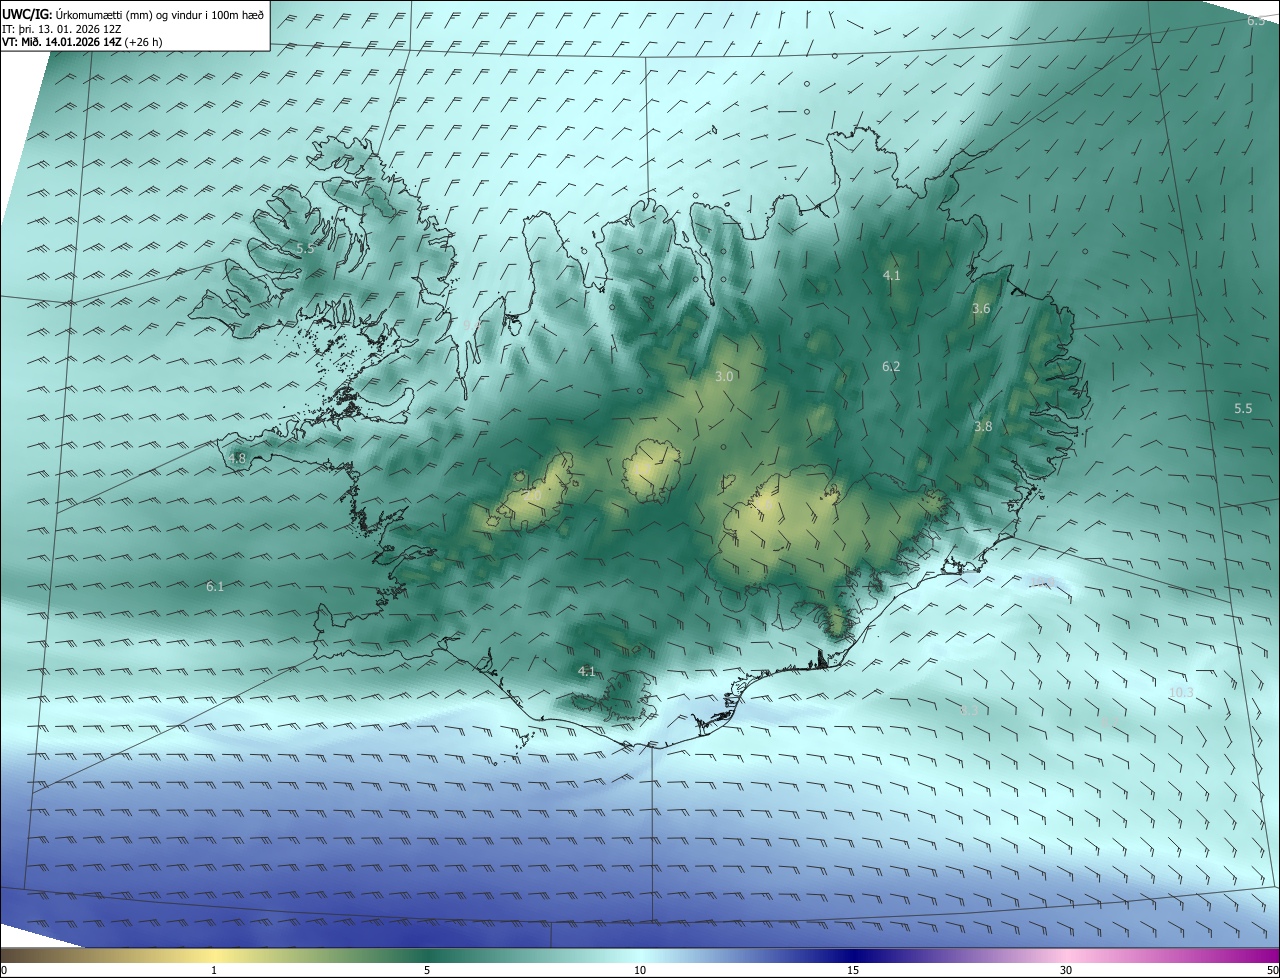Click the 6.2 value on the map
Viewport: 1280px width, 978px height.
pos(891,367)
